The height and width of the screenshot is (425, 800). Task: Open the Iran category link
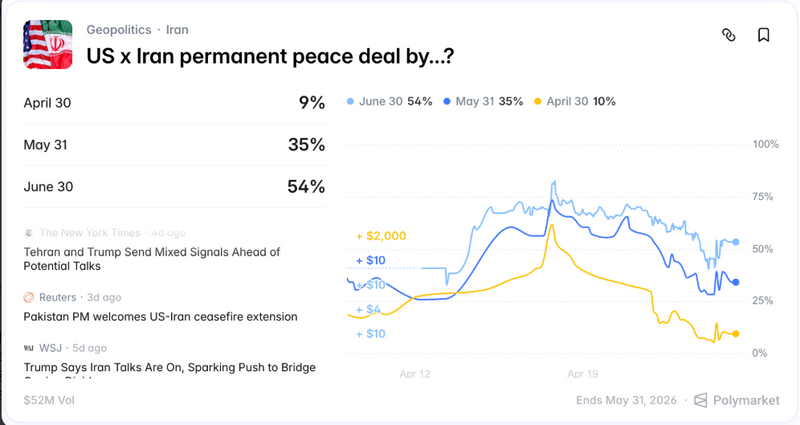(x=177, y=29)
